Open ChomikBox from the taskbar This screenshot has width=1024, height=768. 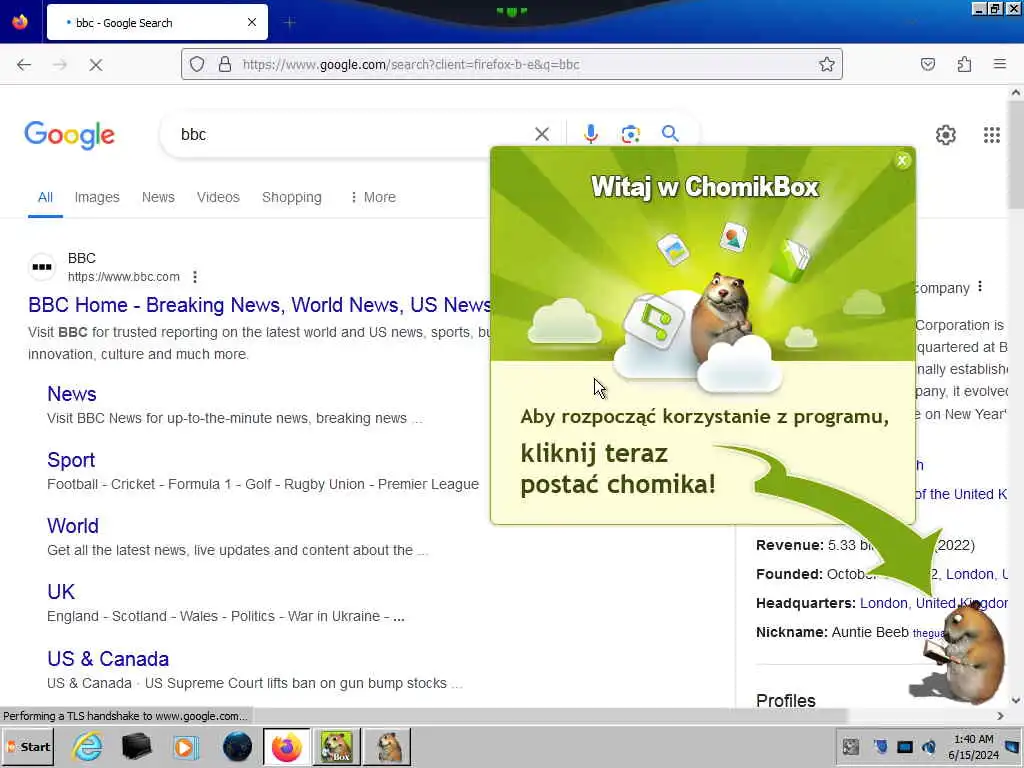[336, 746]
